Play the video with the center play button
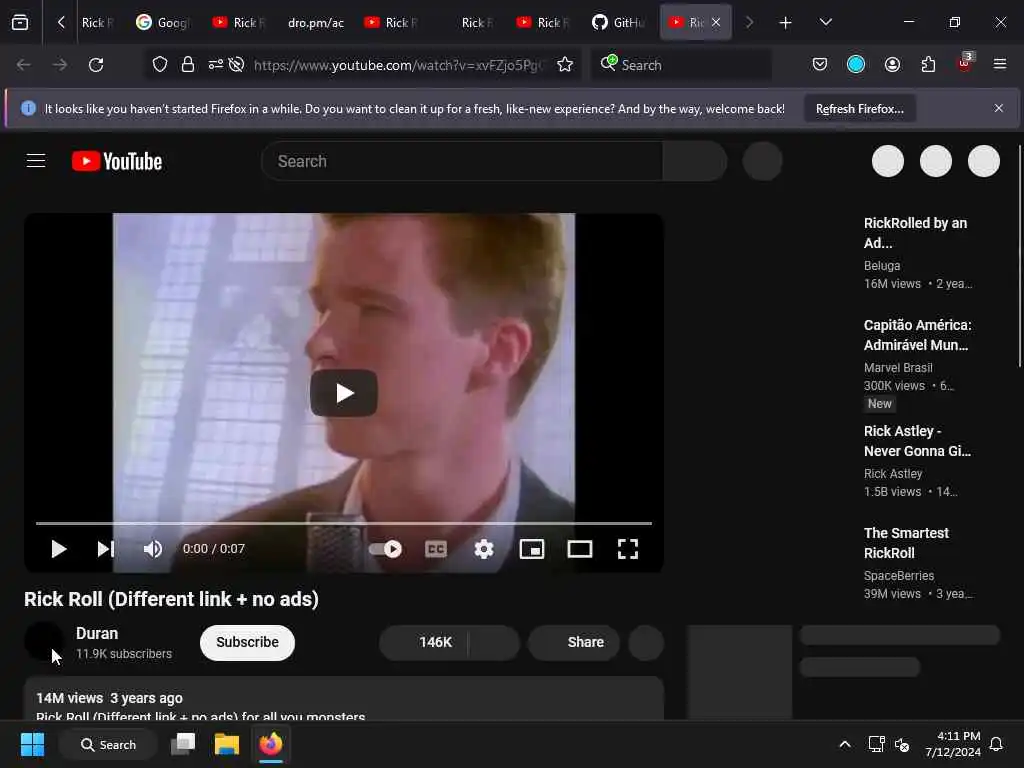The height and width of the screenshot is (768, 1024). (344, 392)
